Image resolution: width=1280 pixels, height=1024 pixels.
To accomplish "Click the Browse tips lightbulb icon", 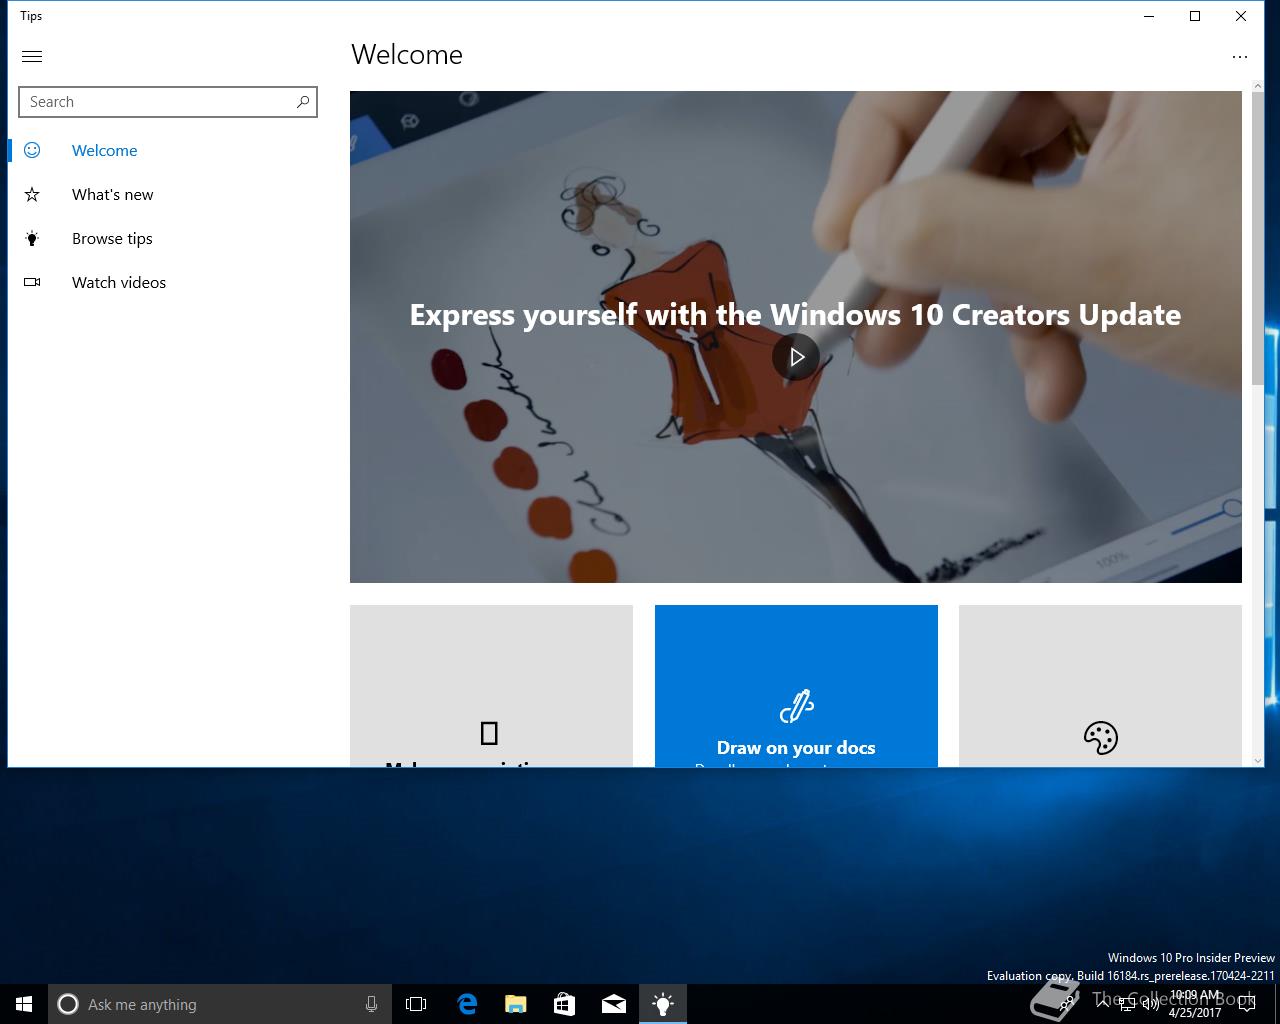I will (32, 238).
